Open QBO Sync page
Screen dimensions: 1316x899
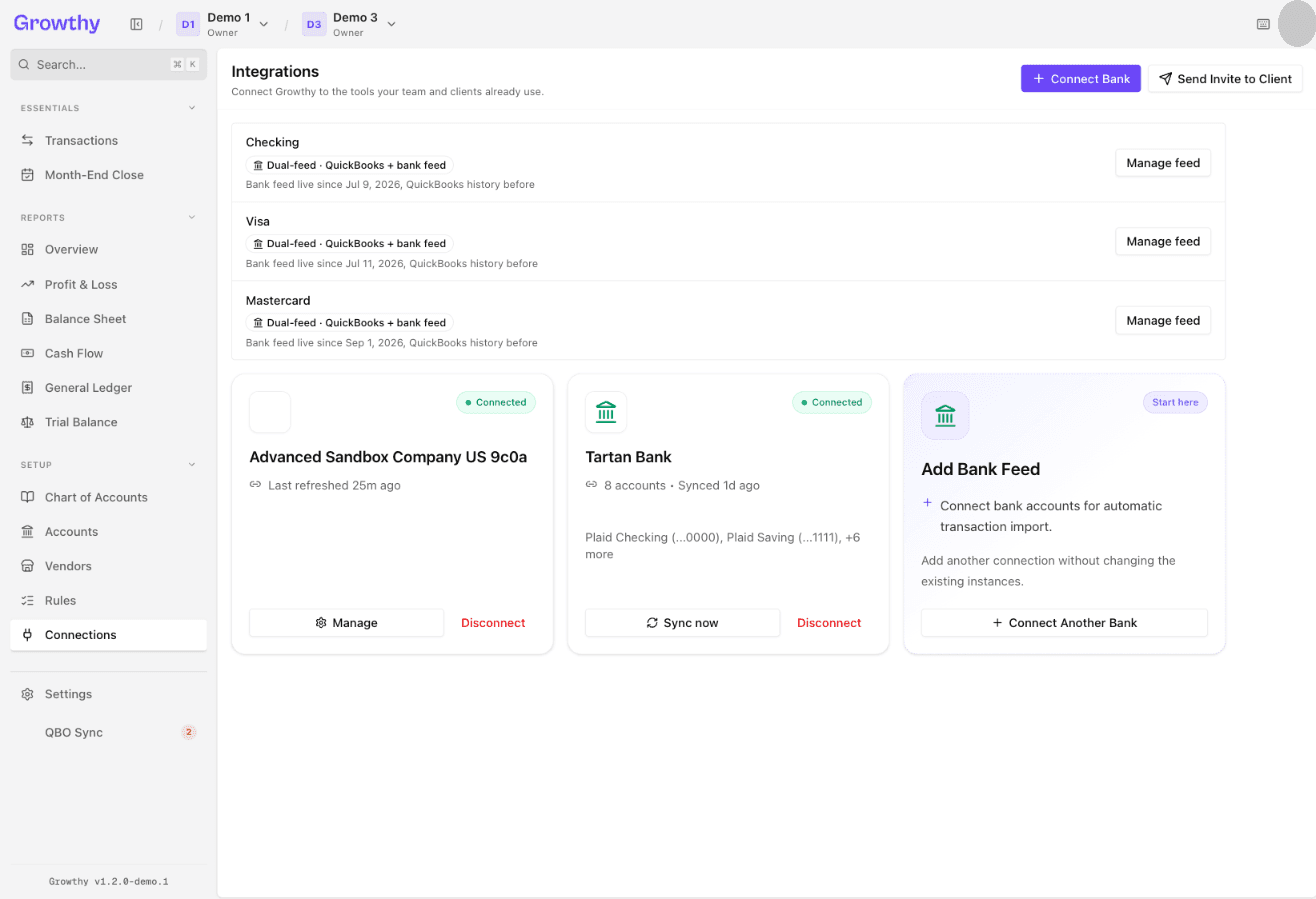pos(108,733)
